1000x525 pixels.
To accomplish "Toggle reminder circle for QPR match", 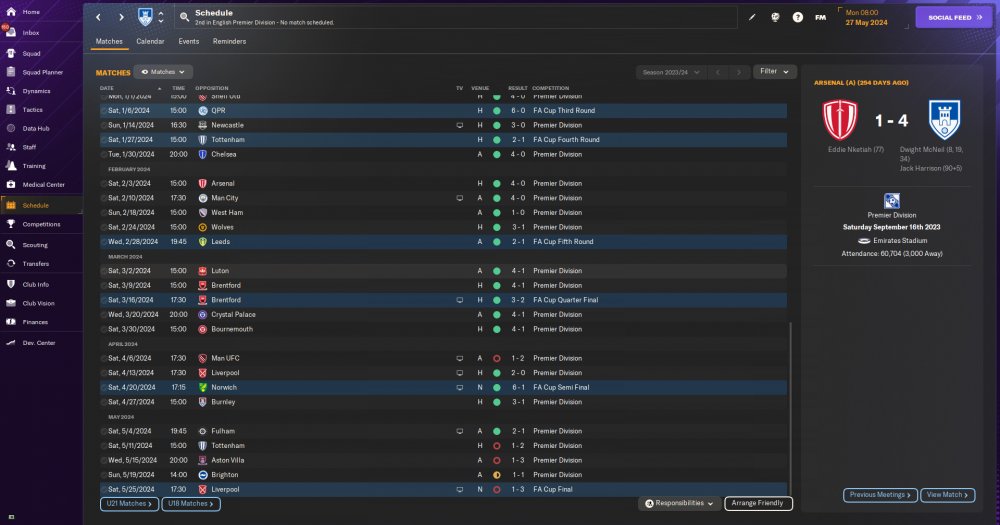I will click(x=104, y=110).
